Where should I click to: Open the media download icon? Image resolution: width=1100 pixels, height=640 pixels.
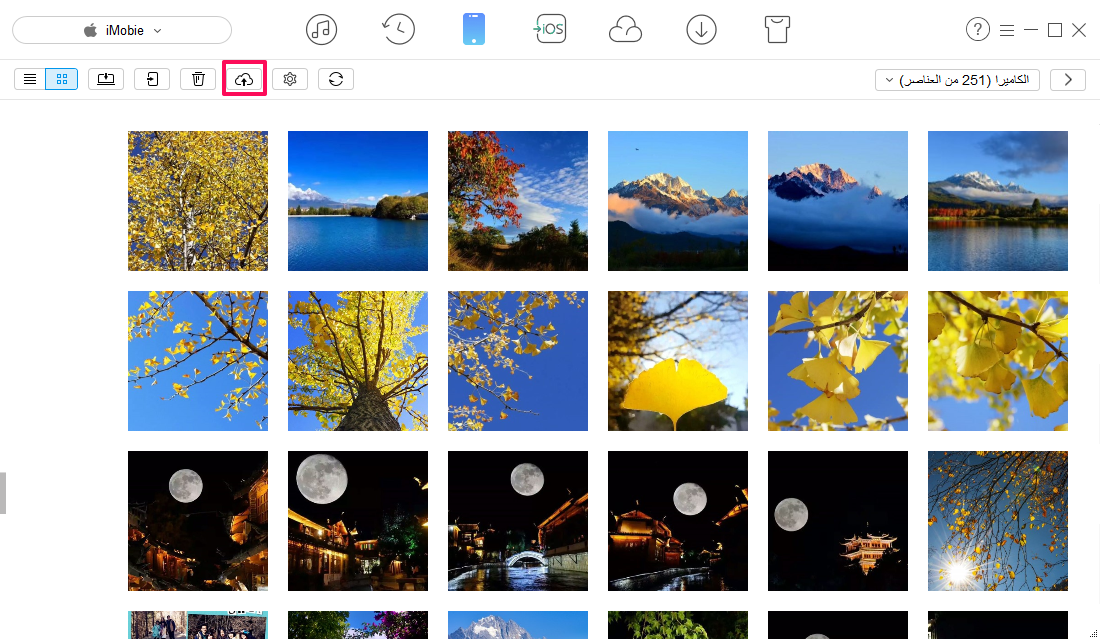(x=701, y=29)
